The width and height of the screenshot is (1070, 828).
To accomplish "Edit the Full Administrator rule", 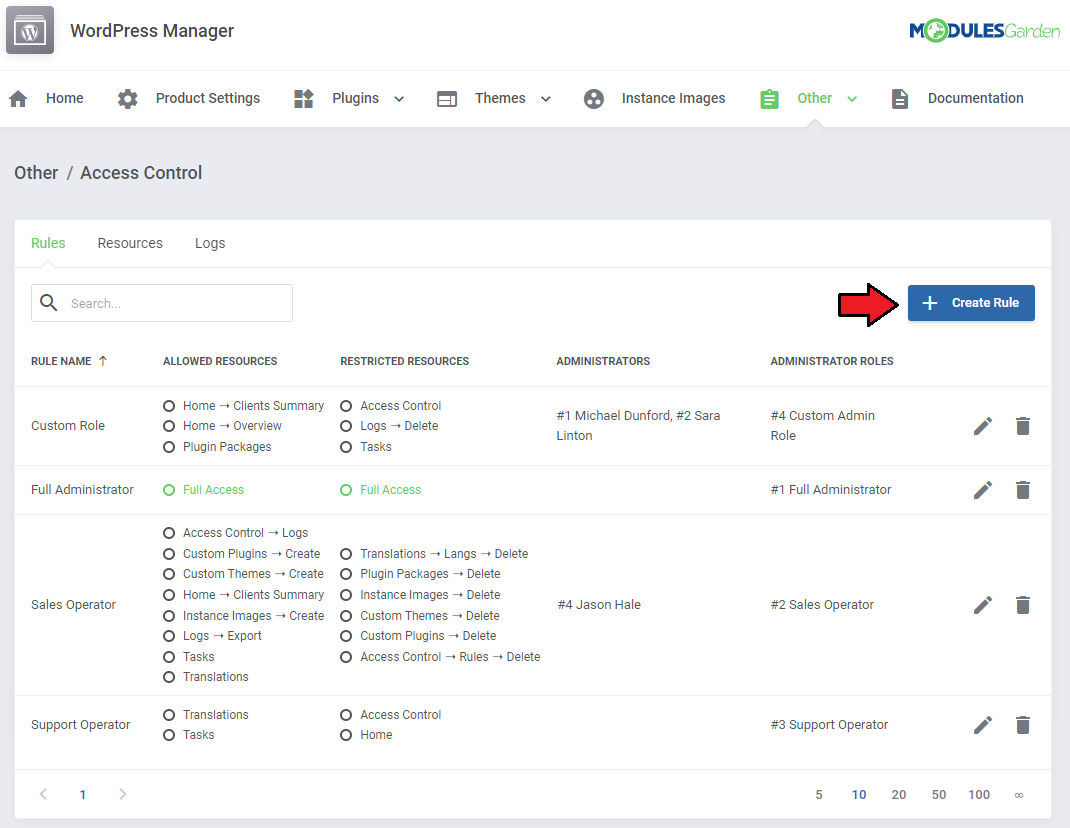I will (983, 490).
